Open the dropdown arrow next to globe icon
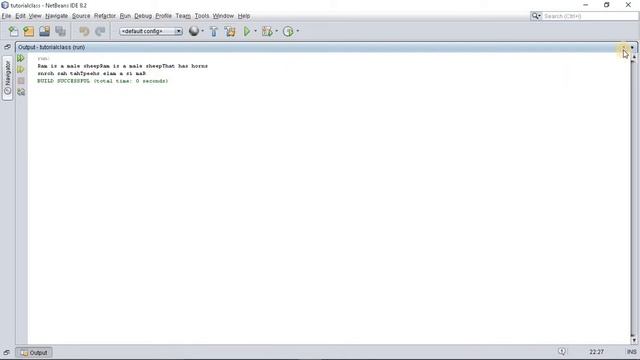The image size is (640, 360). [x=202, y=31]
